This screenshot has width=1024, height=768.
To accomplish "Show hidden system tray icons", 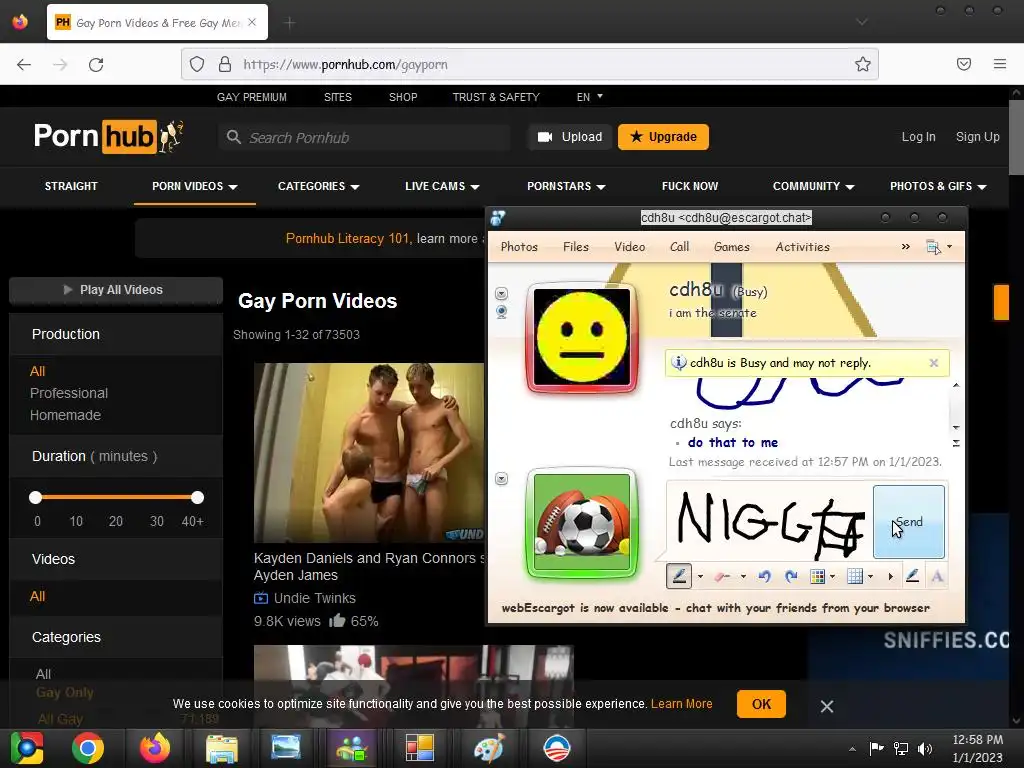I will click(x=852, y=749).
